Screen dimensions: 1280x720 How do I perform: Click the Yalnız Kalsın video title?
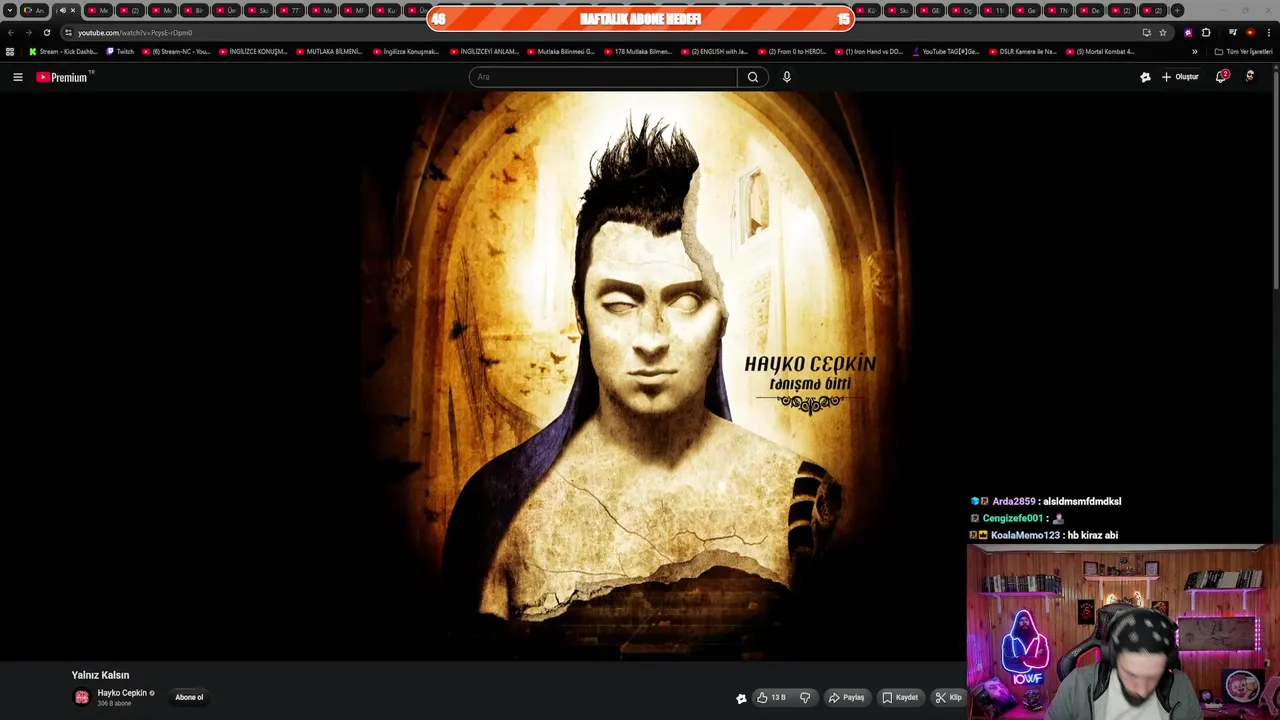coord(100,675)
